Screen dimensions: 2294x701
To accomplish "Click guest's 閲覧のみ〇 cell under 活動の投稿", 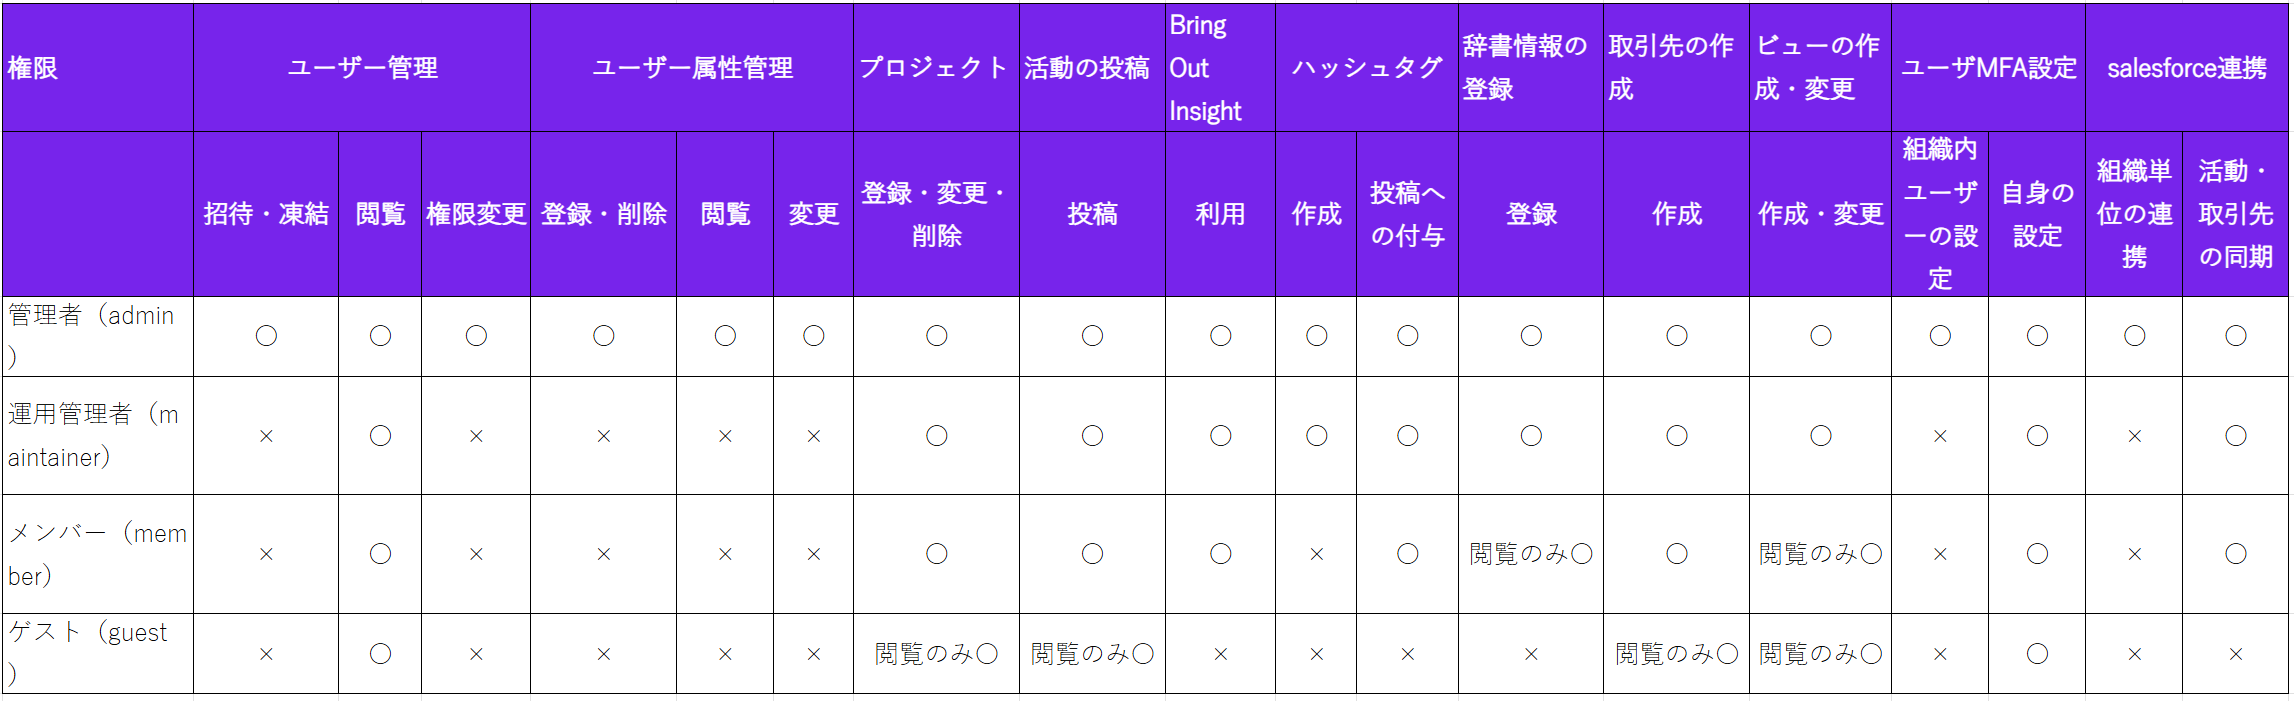I will pyautogui.click(x=1092, y=654).
